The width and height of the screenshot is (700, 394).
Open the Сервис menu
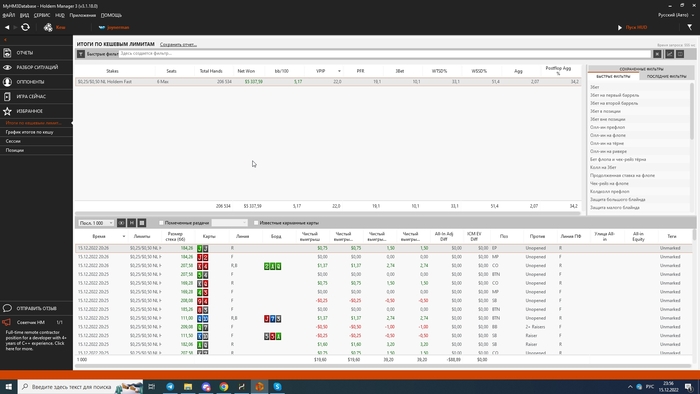(42, 15)
